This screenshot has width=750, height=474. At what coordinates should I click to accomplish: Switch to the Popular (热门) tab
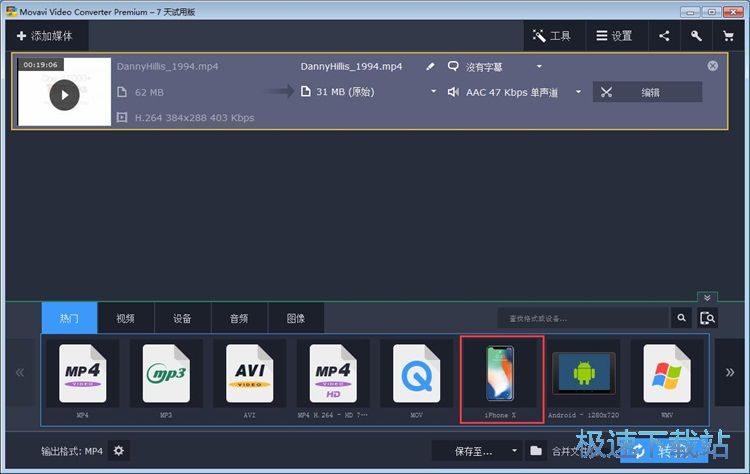pos(69,318)
